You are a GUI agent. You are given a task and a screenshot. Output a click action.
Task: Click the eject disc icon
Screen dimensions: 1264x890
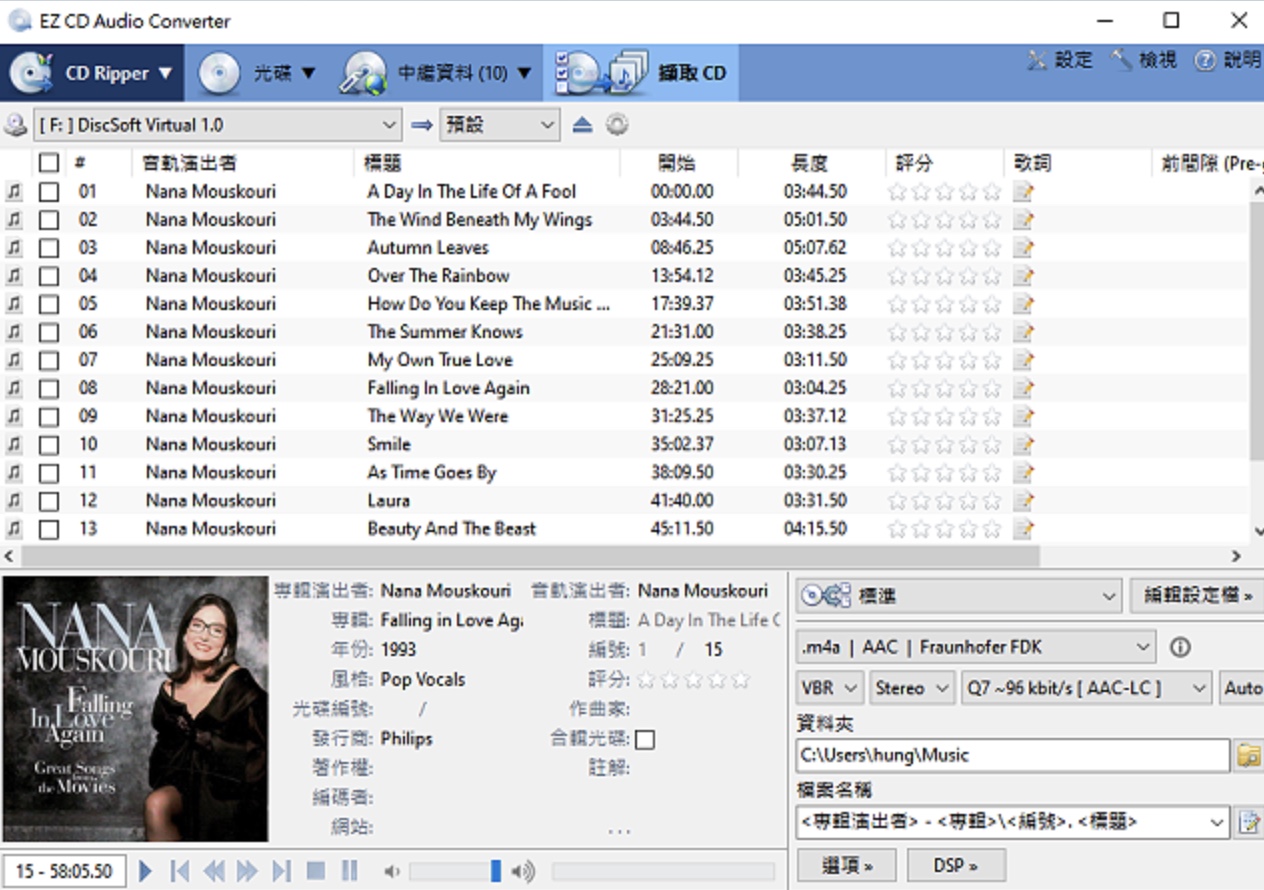pyautogui.click(x=583, y=125)
